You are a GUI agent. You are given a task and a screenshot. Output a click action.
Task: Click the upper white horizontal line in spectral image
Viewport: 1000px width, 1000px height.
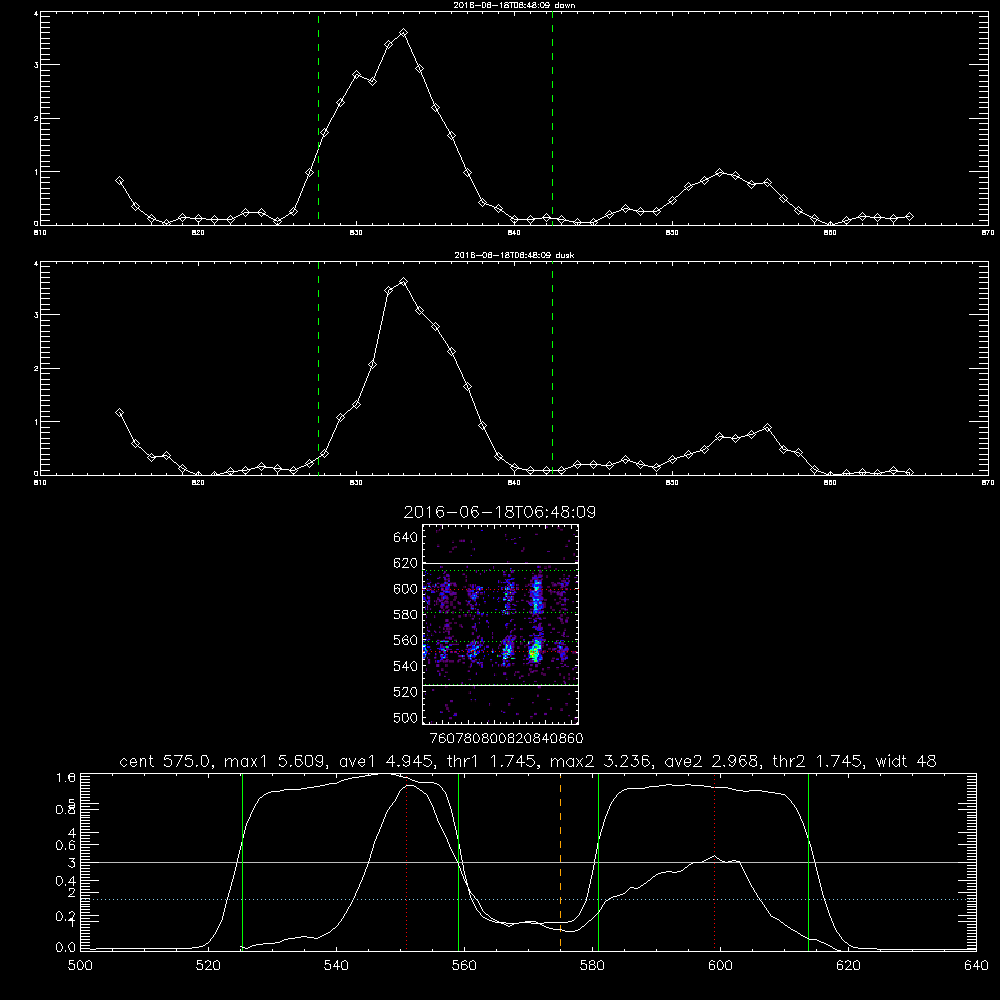click(501, 563)
